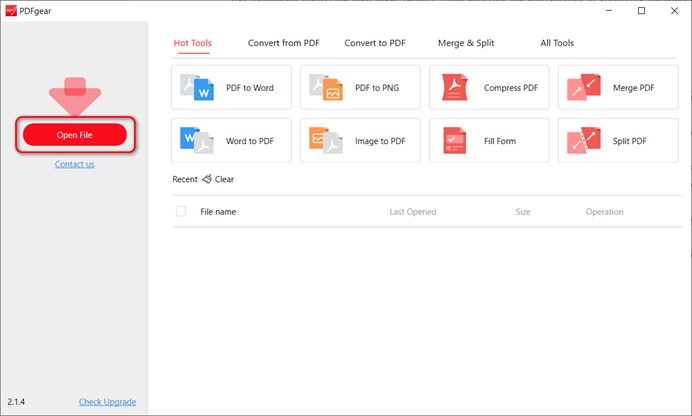Image resolution: width=692 pixels, height=416 pixels.
Task: Tick the File name select-all checkbox
Action: (x=181, y=211)
